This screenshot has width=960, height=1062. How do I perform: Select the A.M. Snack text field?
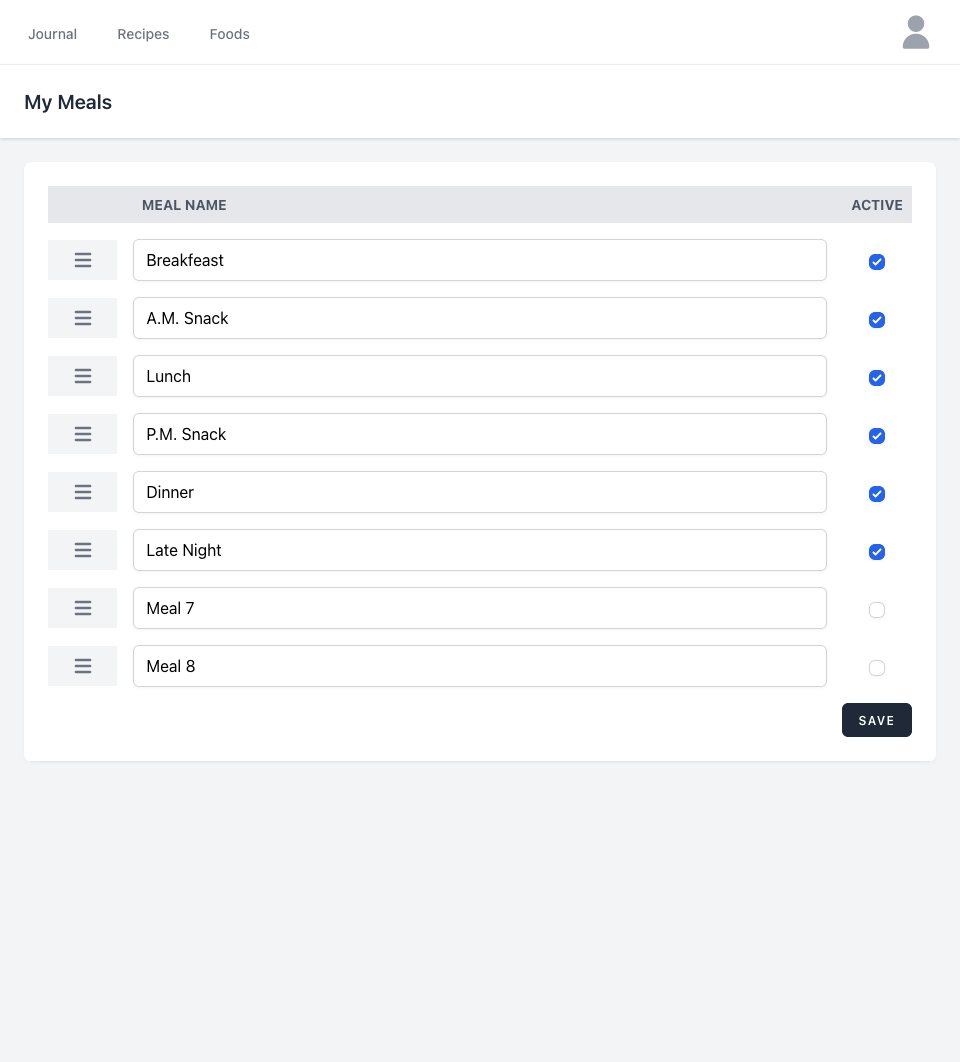479,318
